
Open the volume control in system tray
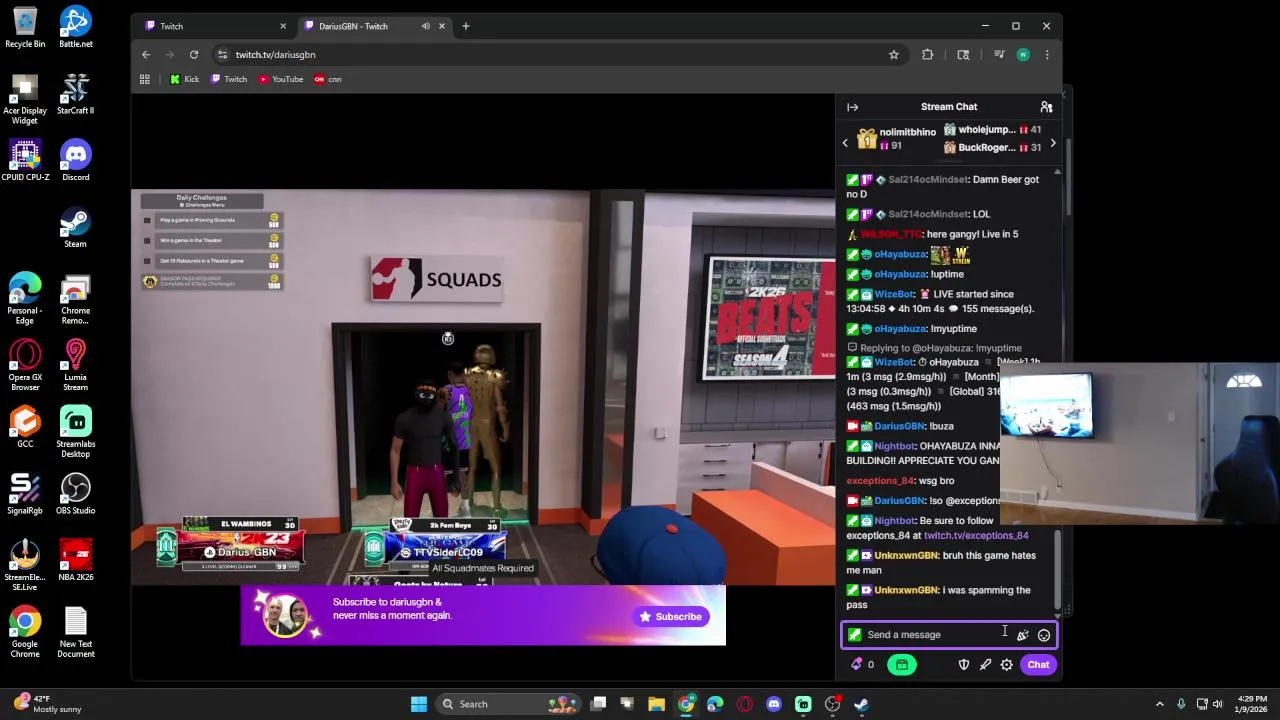pos(1219,704)
